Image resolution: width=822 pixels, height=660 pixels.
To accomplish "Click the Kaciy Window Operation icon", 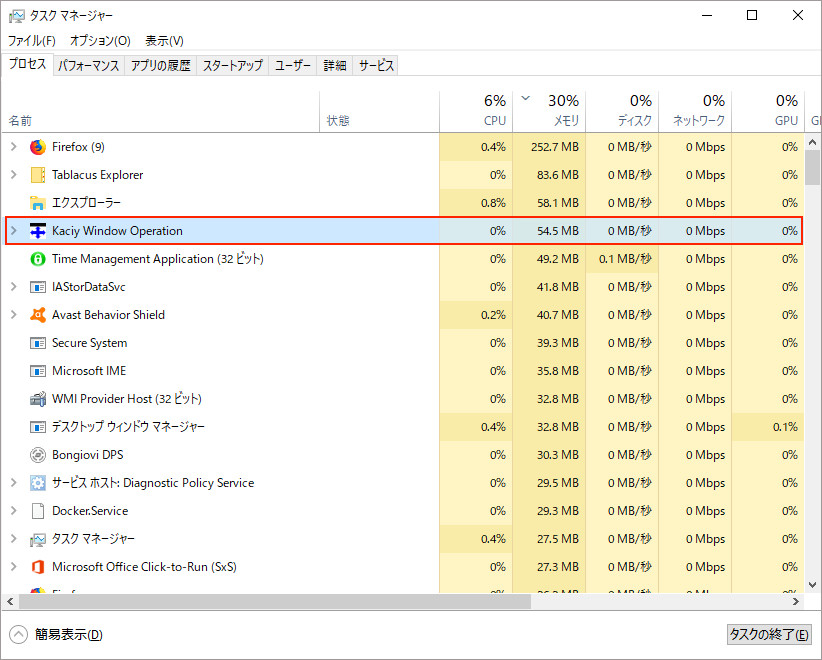I will 38,231.
